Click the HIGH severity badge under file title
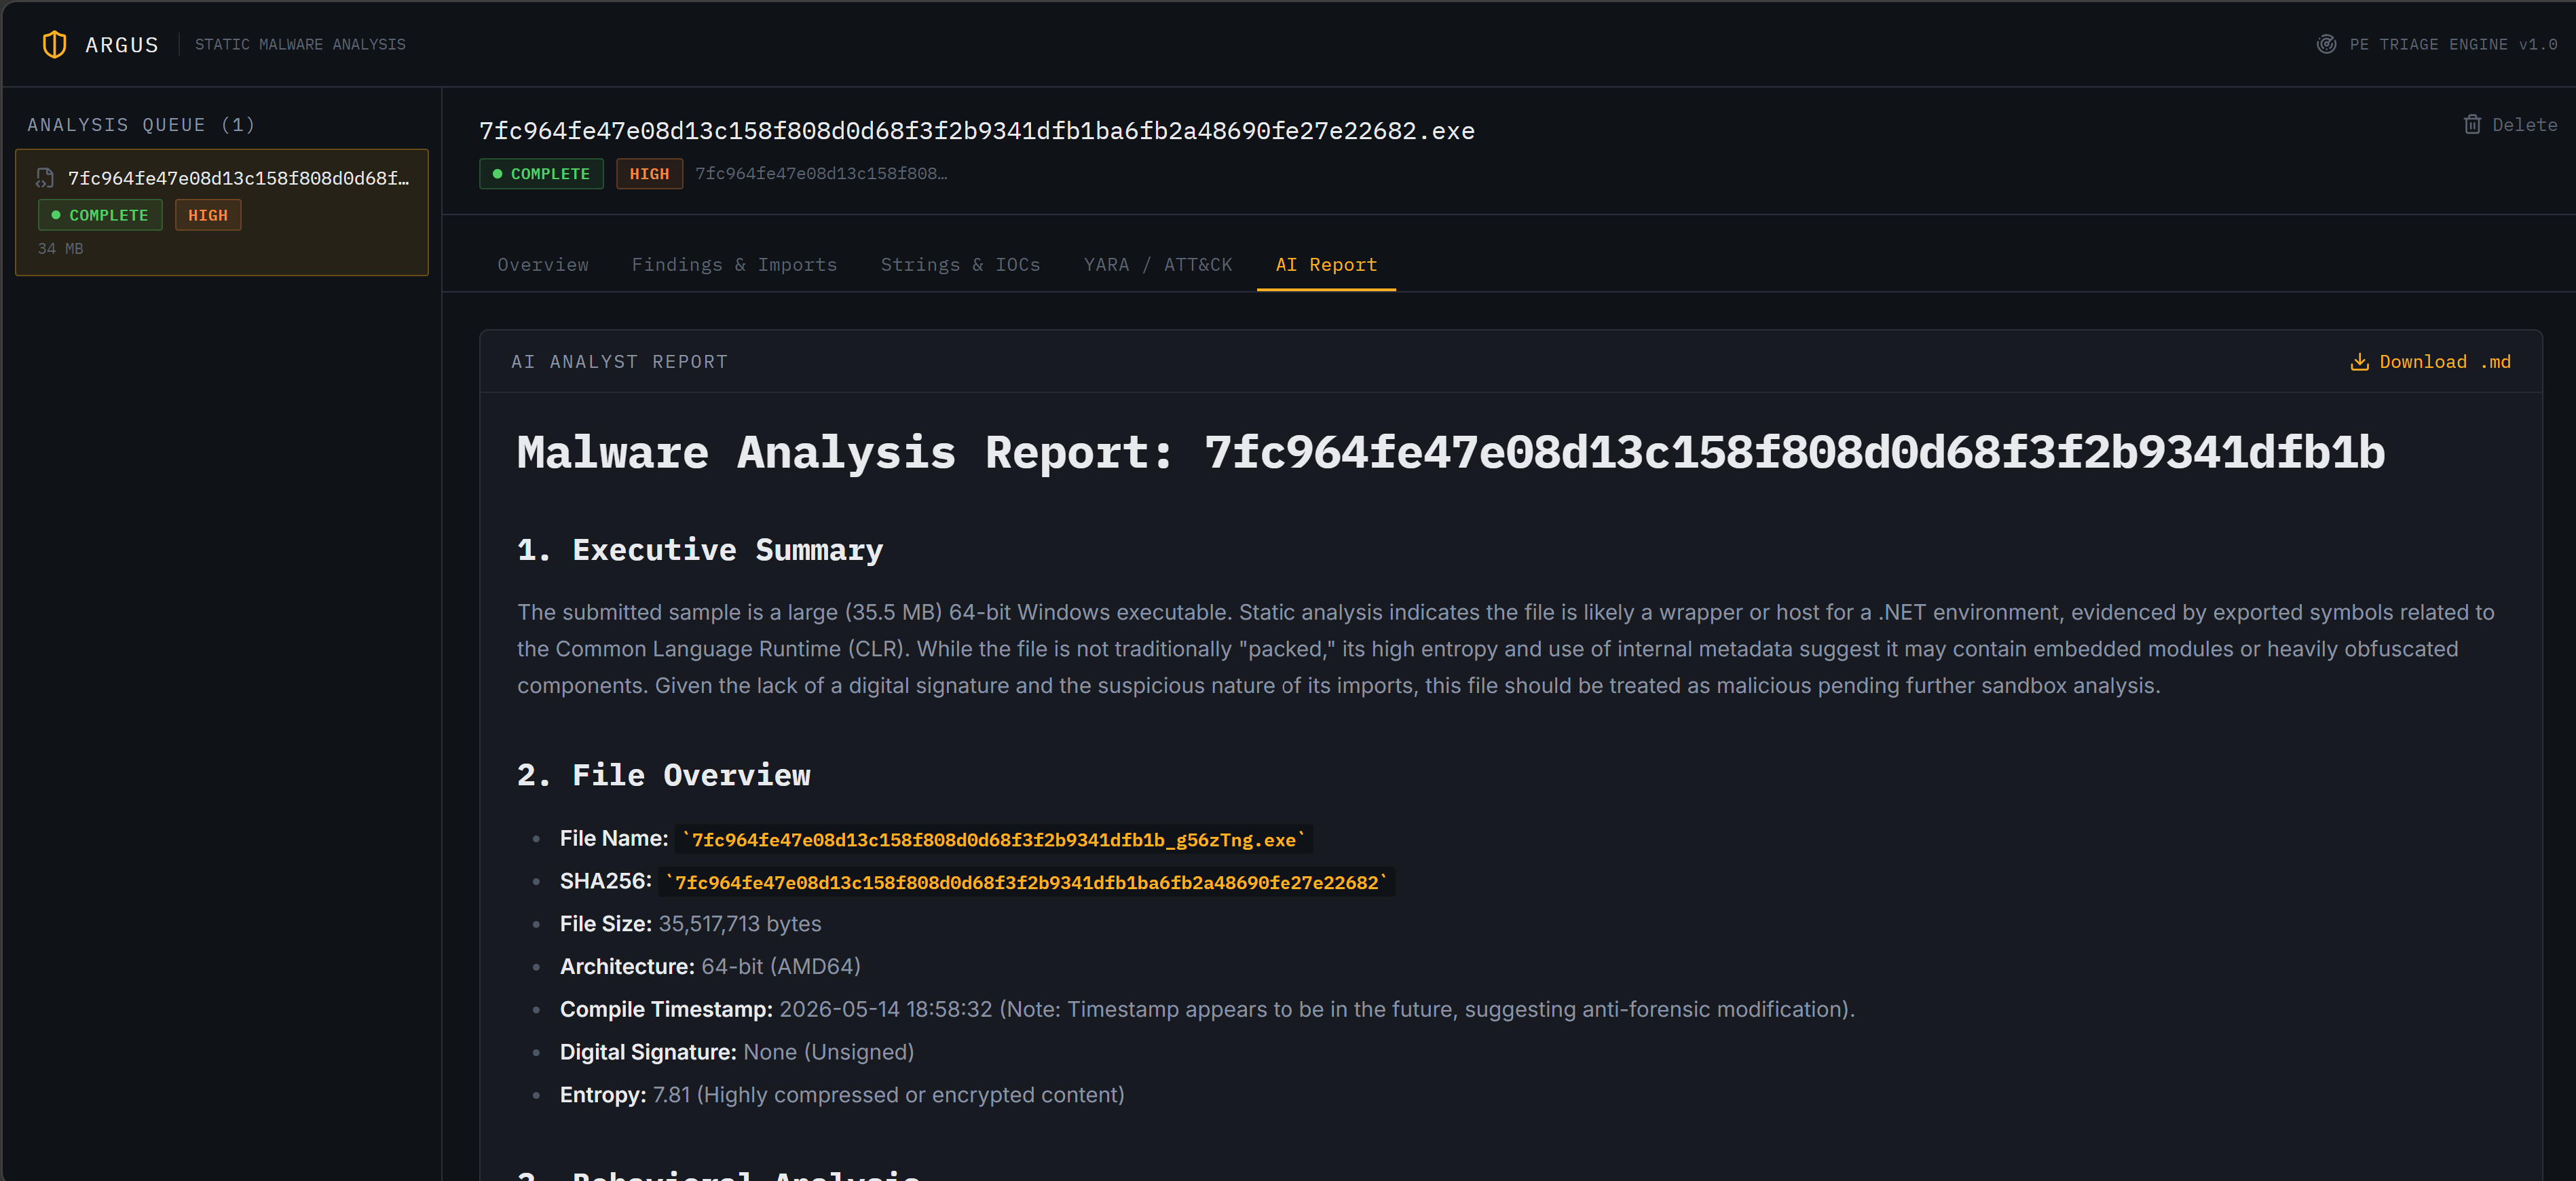The height and width of the screenshot is (1181, 2576). pyautogui.click(x=649, y=173)
